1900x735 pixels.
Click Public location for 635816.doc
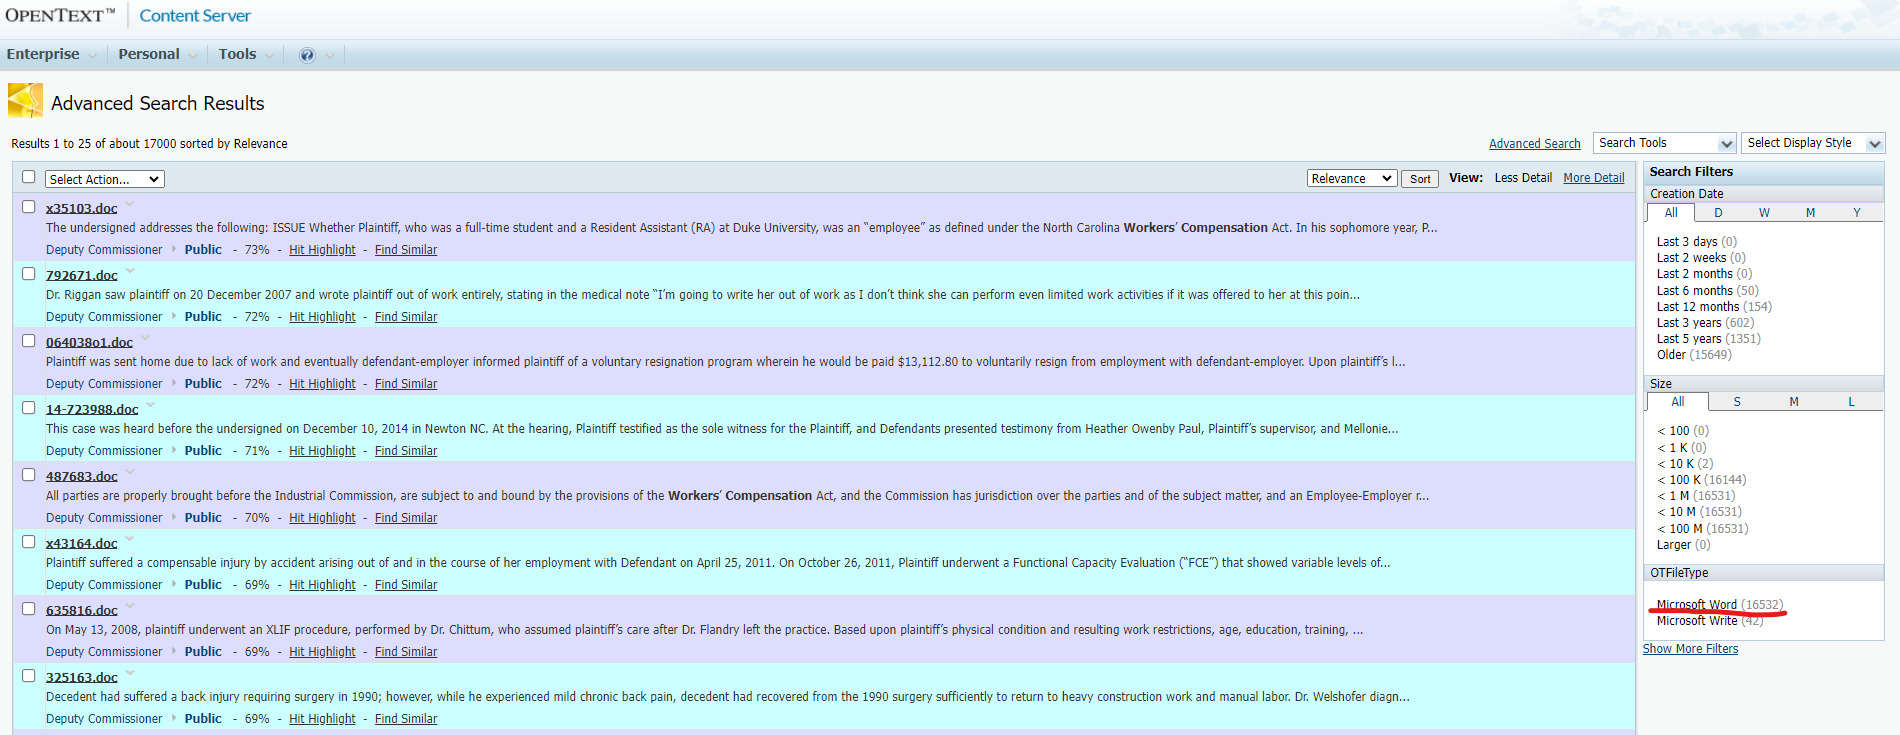pyautogui.click(x=203, y=652)
